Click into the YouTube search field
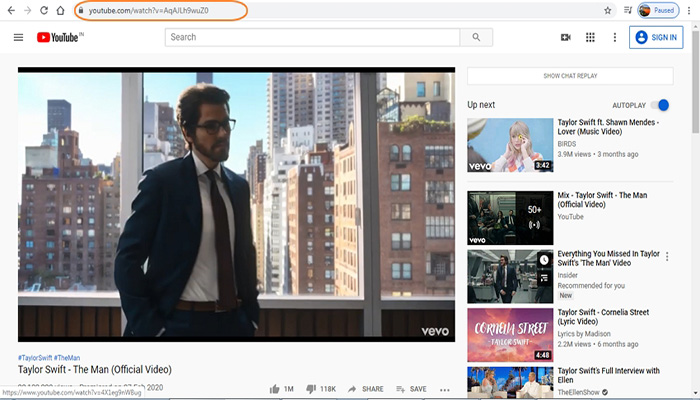700x400 pixels. tap(312, 38)
